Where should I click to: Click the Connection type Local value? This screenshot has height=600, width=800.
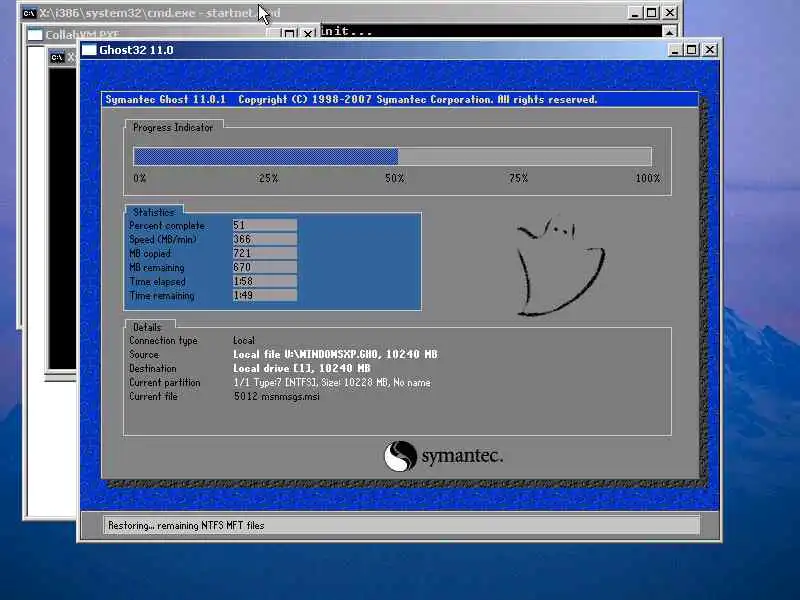click(244, 340)
